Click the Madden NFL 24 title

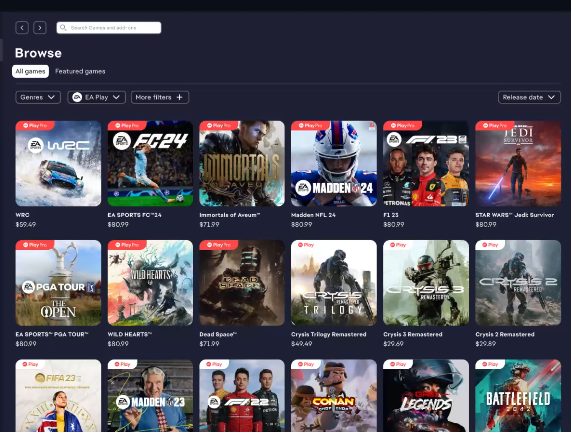pos(313,215)
